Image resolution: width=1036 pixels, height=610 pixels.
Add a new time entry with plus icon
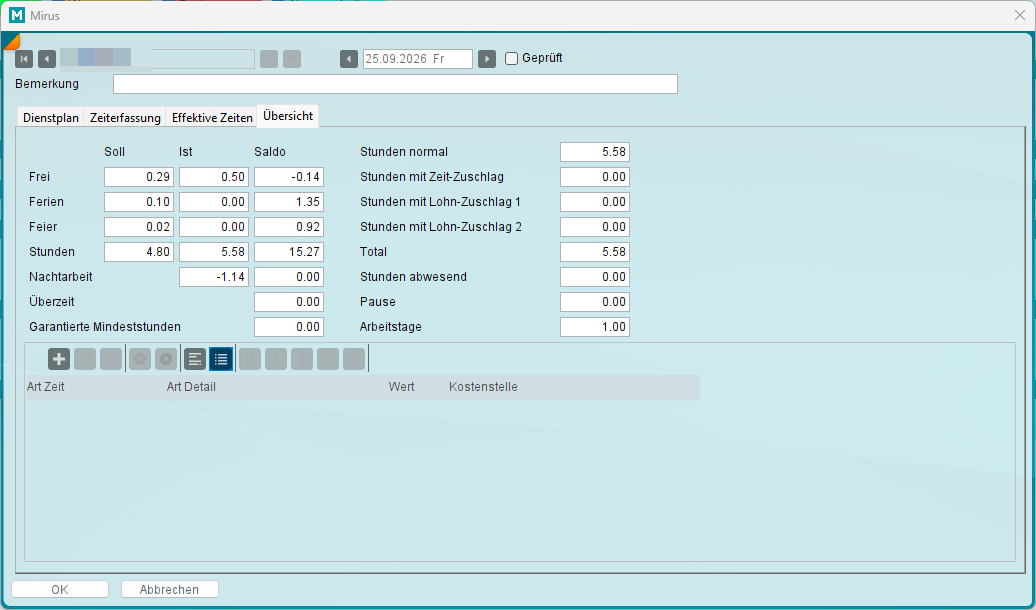(59, 359)
